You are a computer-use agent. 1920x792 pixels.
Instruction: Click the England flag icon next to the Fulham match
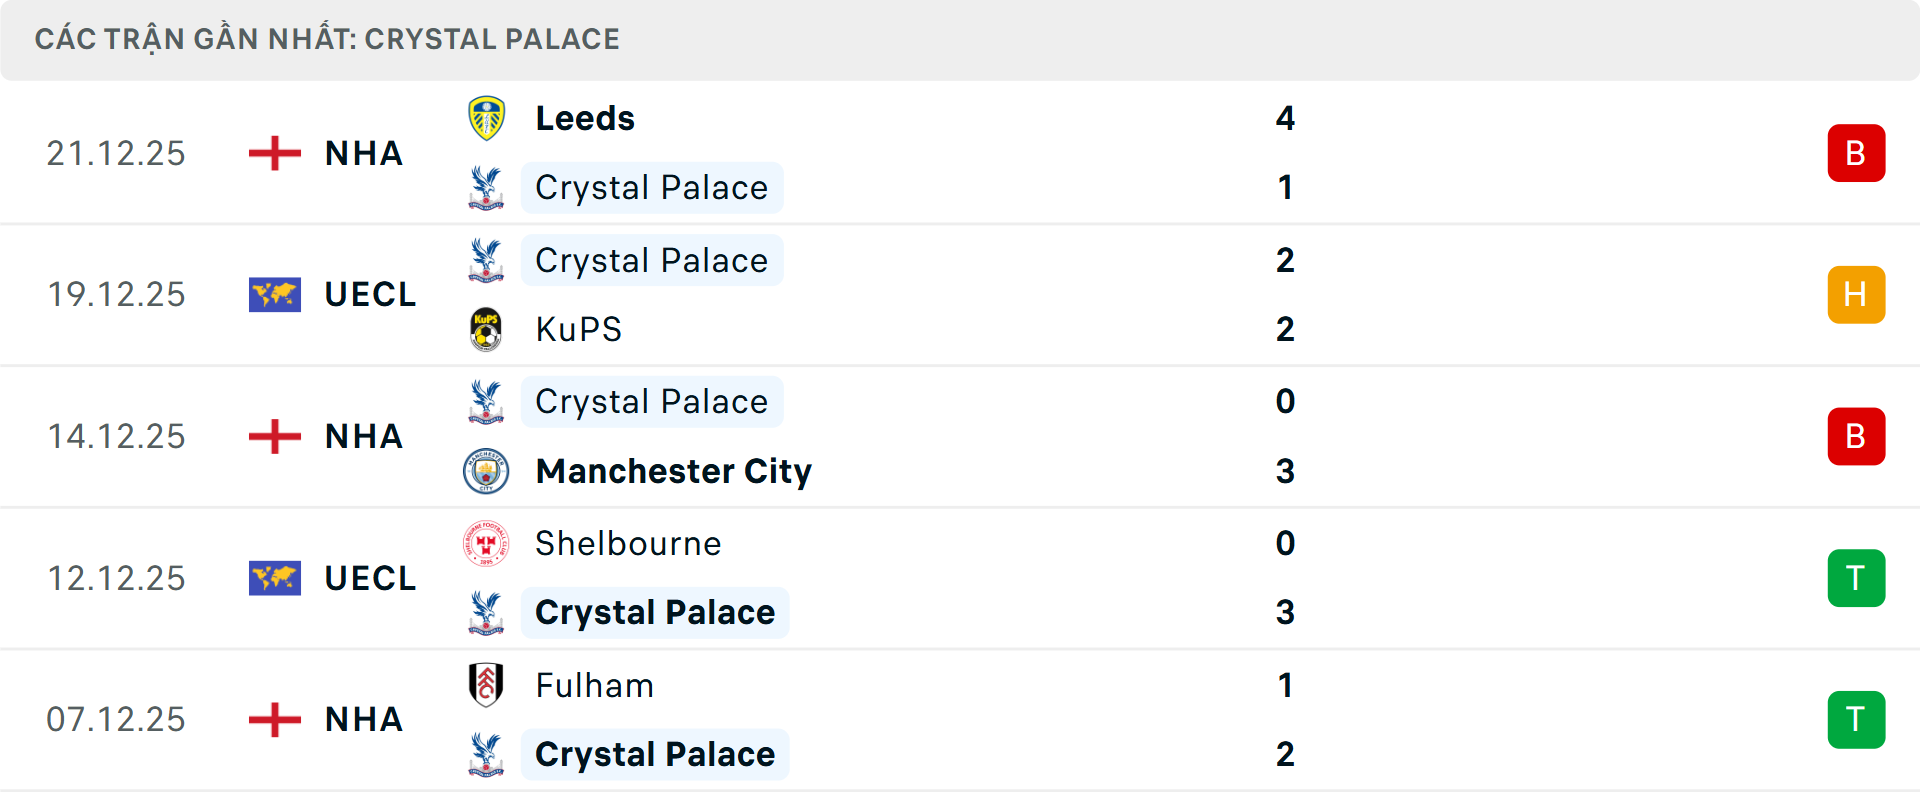coord(273,720)
